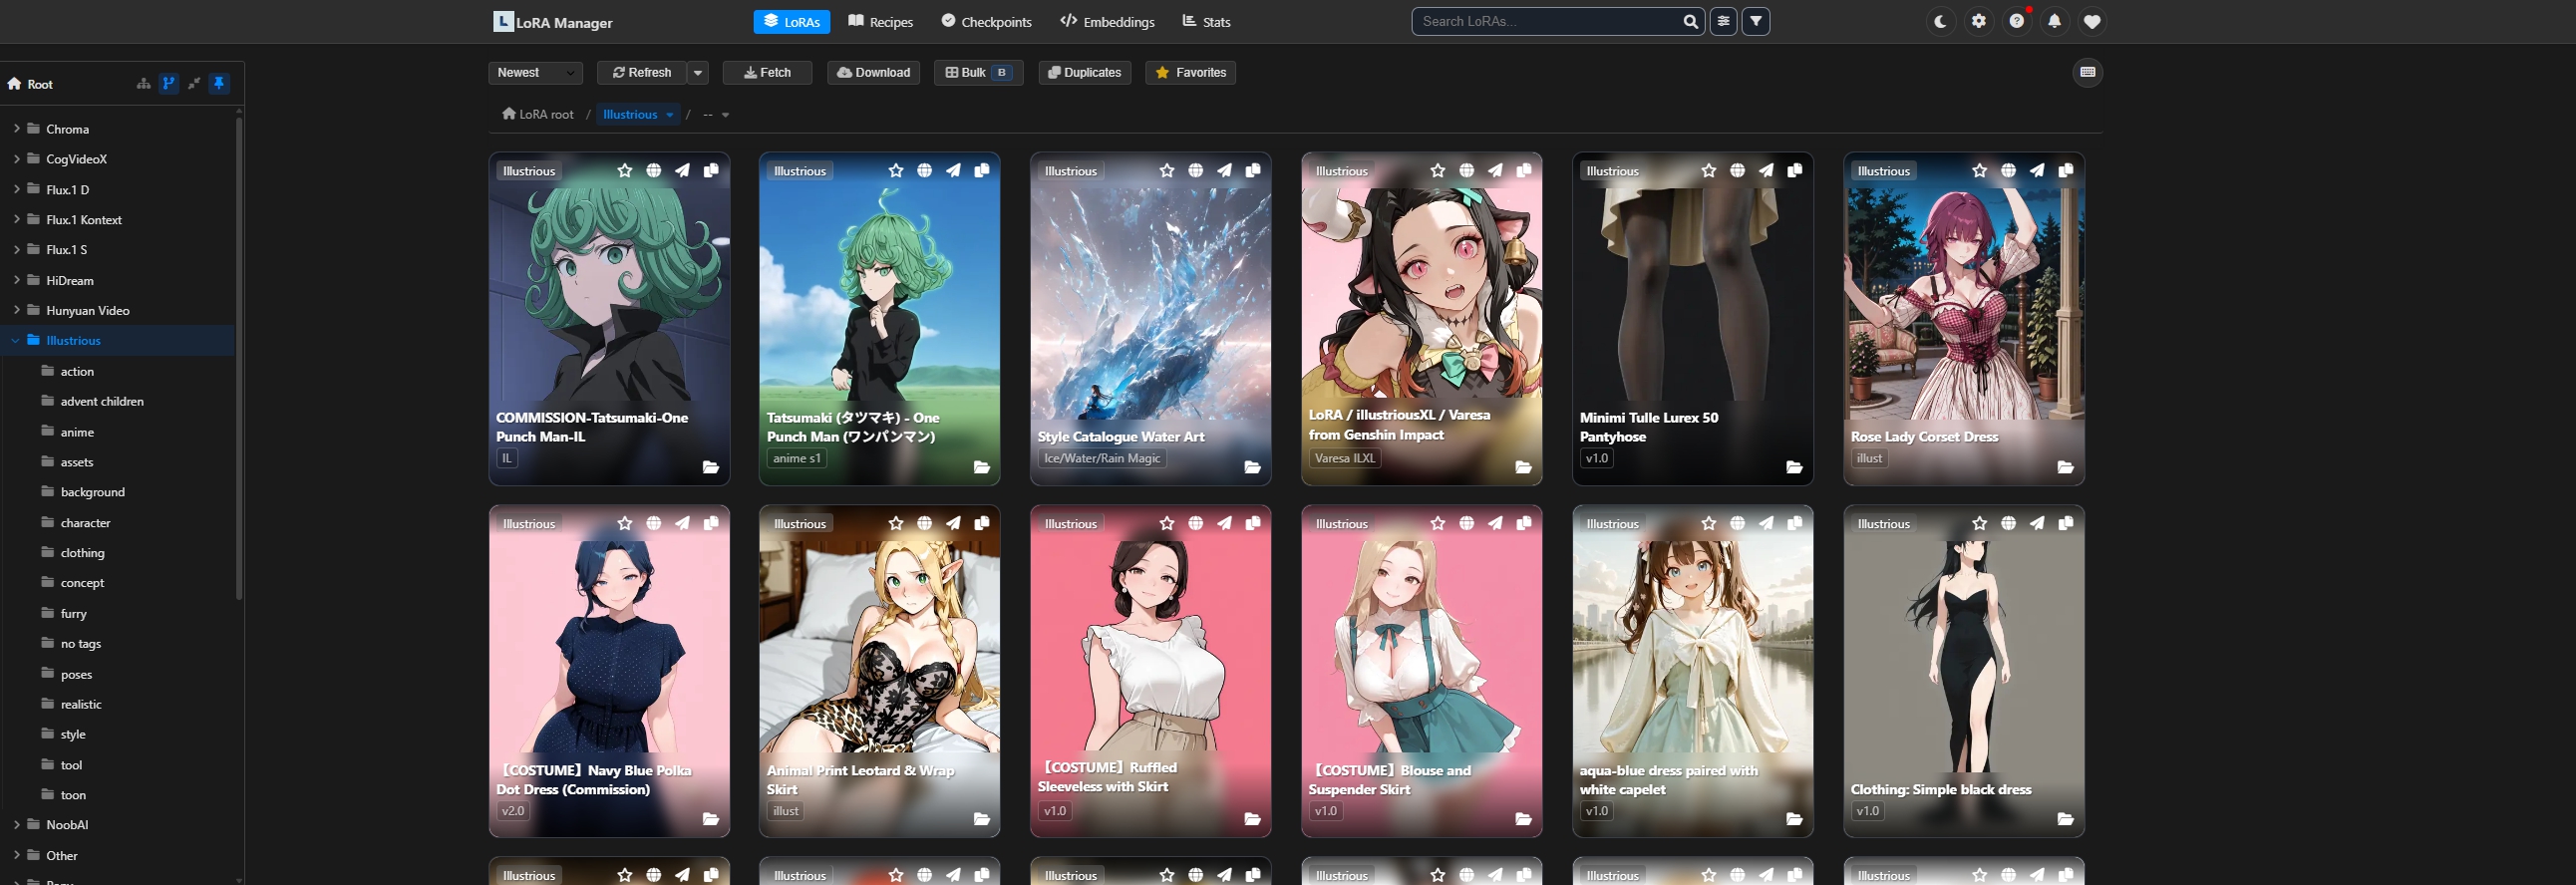The image size is (2576, 885).
Task: Click the magnifier search icon
Action: [x=1690, y=21]
